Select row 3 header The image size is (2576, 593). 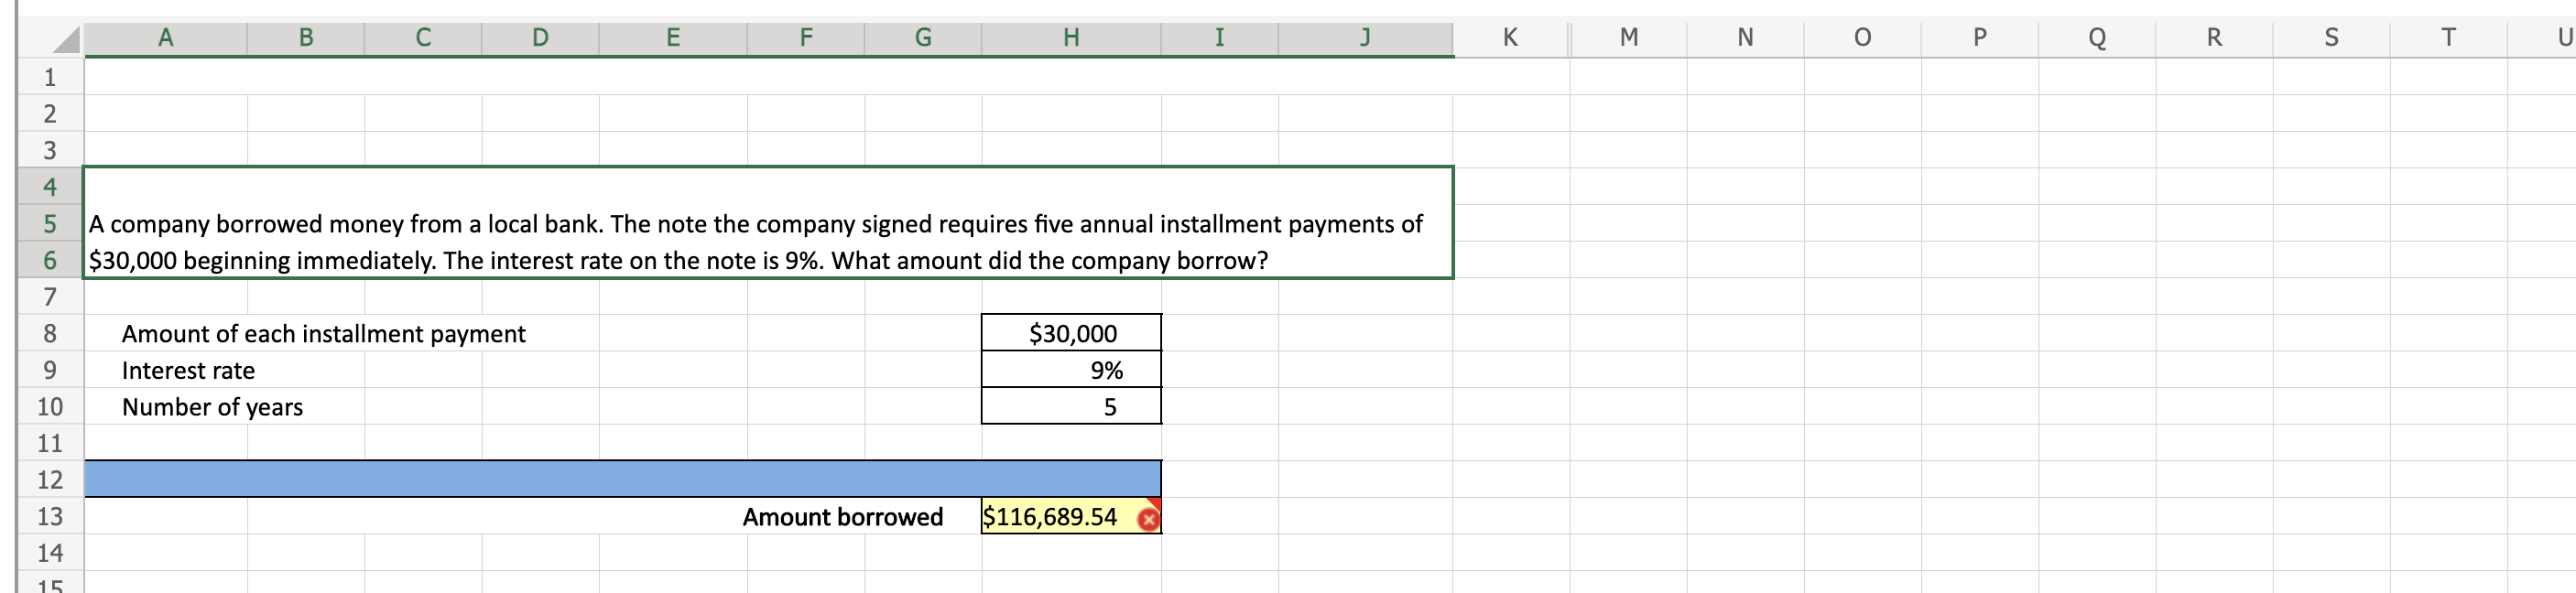pos(50,150)
